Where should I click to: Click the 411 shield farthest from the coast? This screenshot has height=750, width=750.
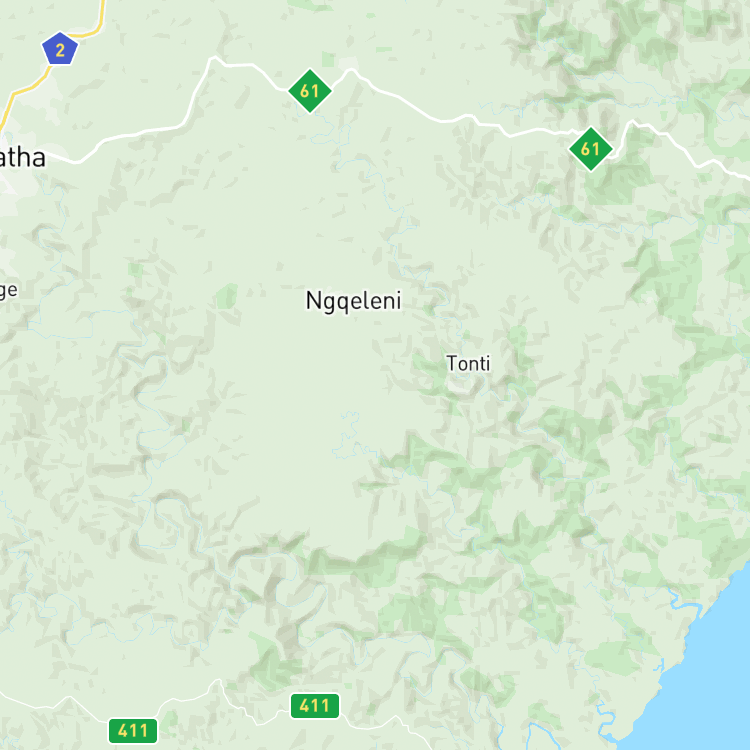(x=133, y=731)
